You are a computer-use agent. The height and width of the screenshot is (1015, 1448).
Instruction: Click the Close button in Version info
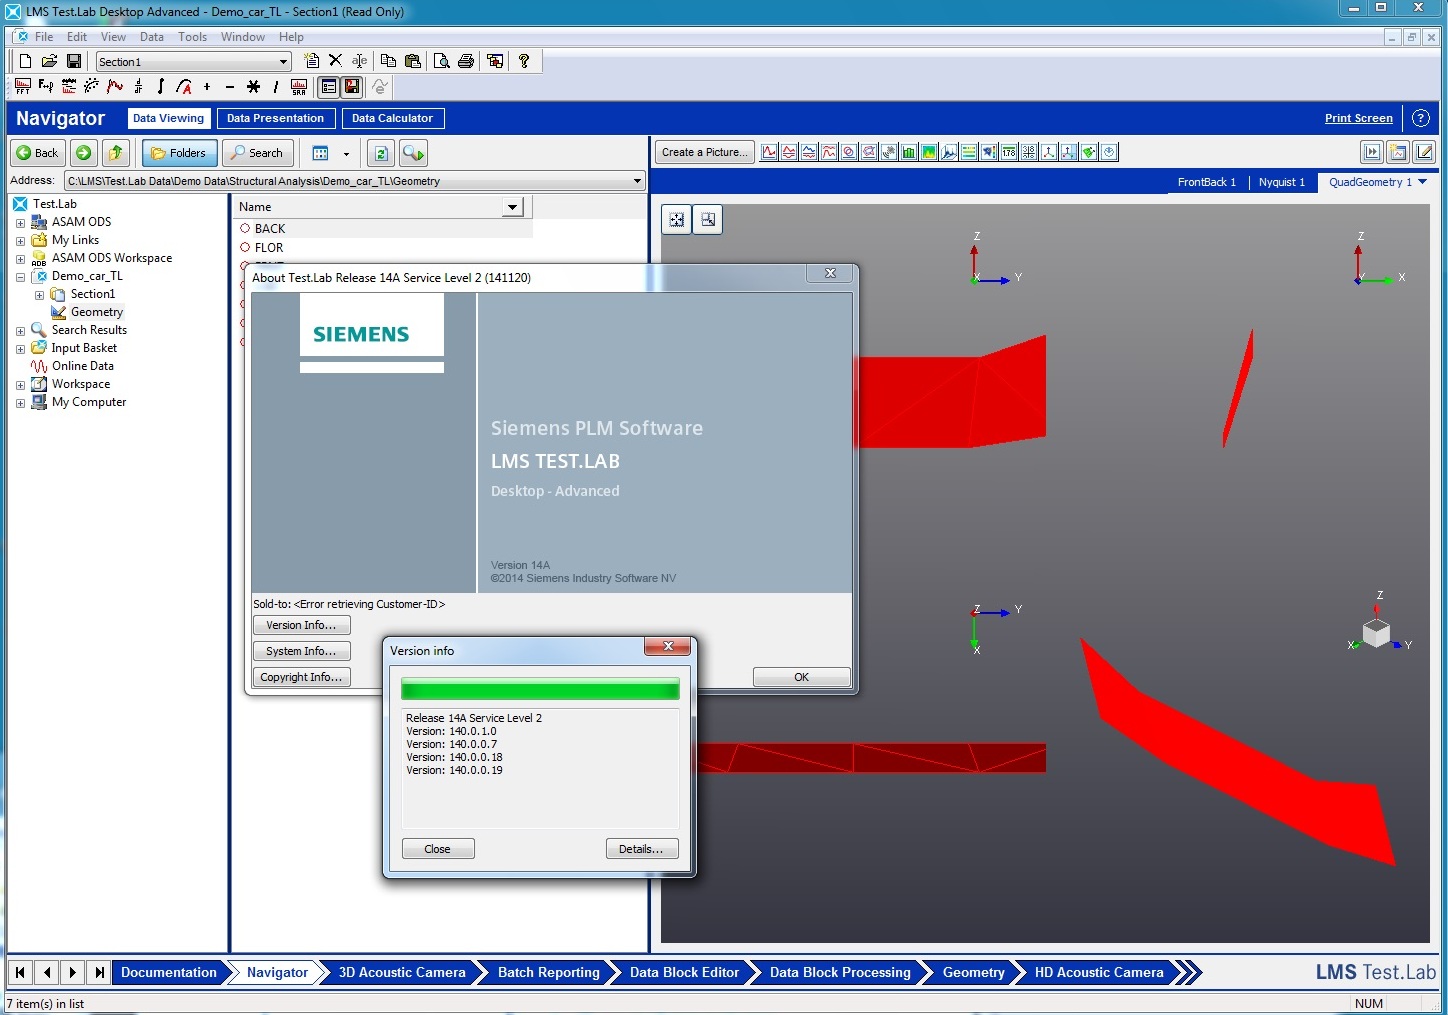click(x=438, y=849)
